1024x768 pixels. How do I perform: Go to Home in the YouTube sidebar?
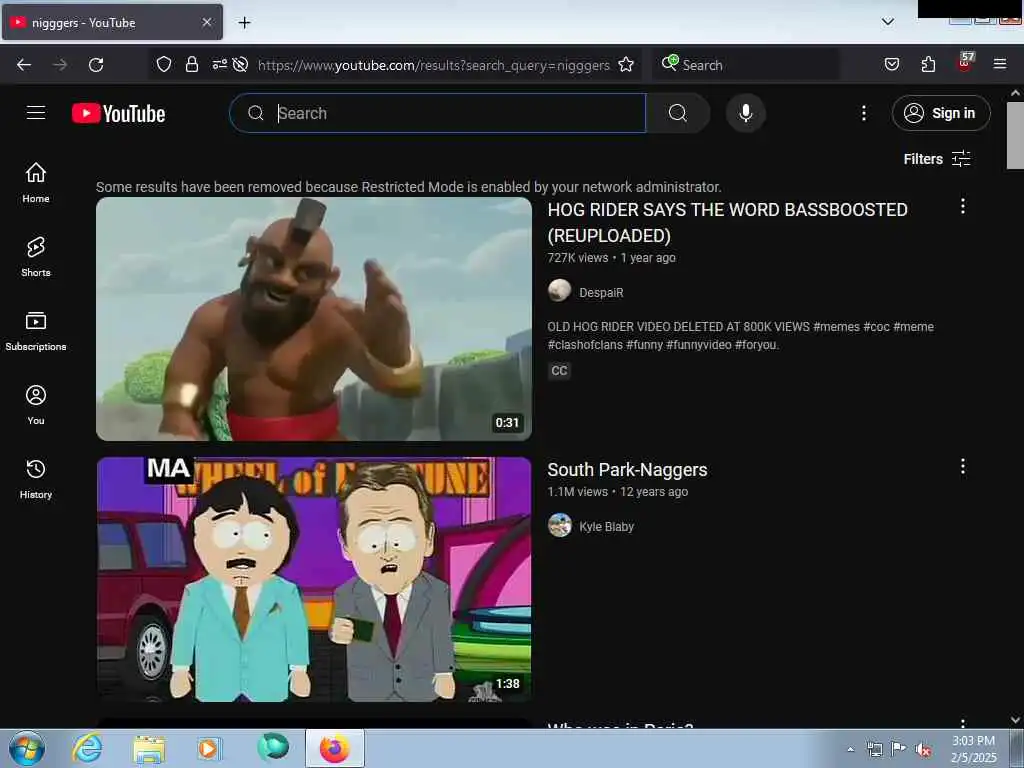click(x=36, y=183)
